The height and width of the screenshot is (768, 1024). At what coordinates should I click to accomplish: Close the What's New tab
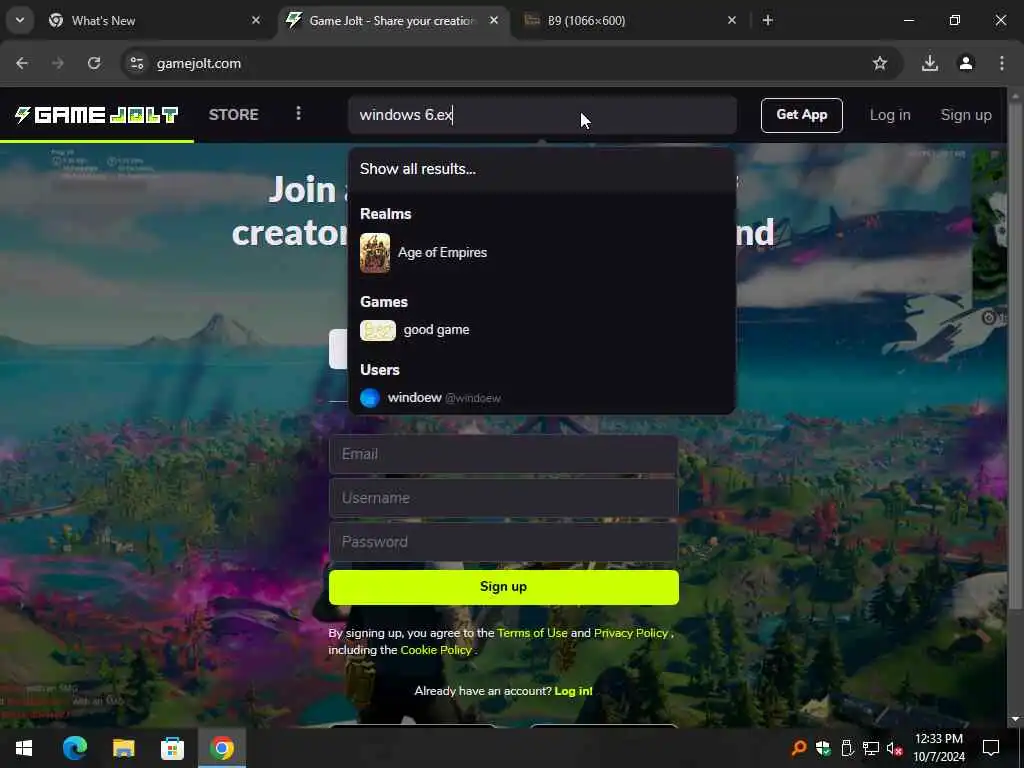click(x=256, y=21)
